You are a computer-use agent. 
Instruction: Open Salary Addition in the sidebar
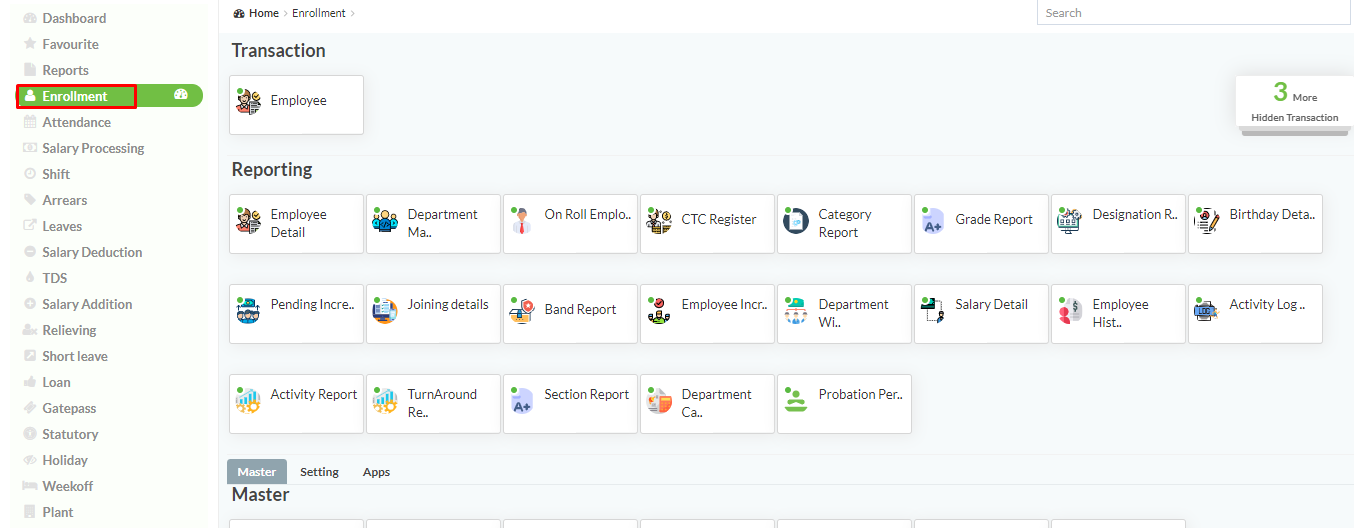point(87,304)
